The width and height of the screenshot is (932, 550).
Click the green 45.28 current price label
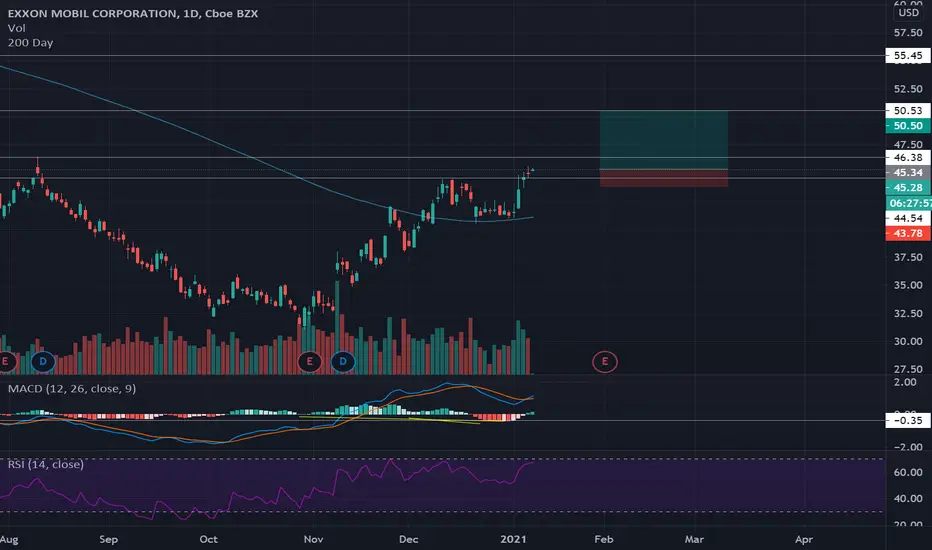908,188
